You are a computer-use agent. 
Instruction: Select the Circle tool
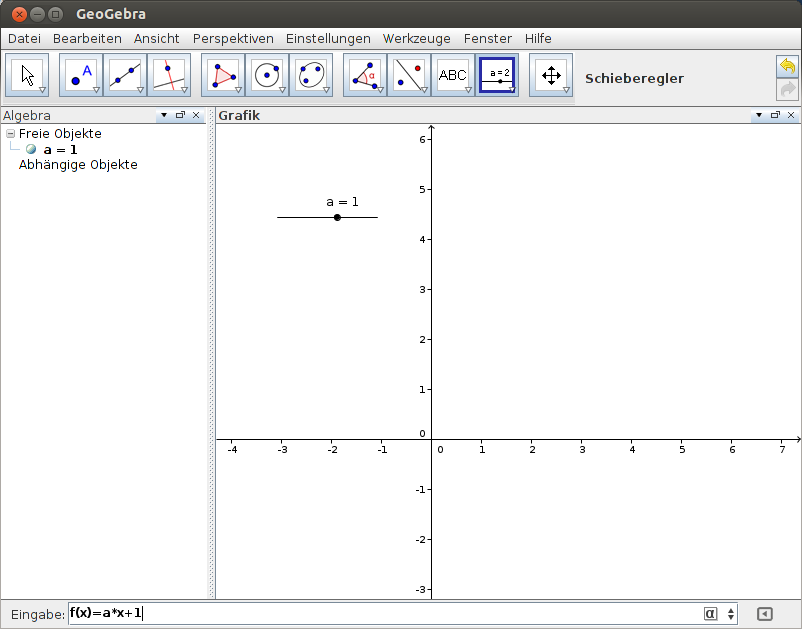pos(268,75)
